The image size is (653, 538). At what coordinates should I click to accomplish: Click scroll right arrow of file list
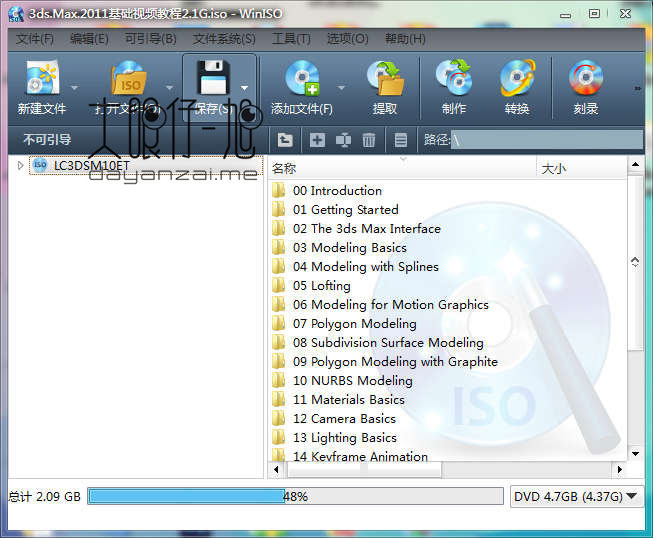point(619,469)
